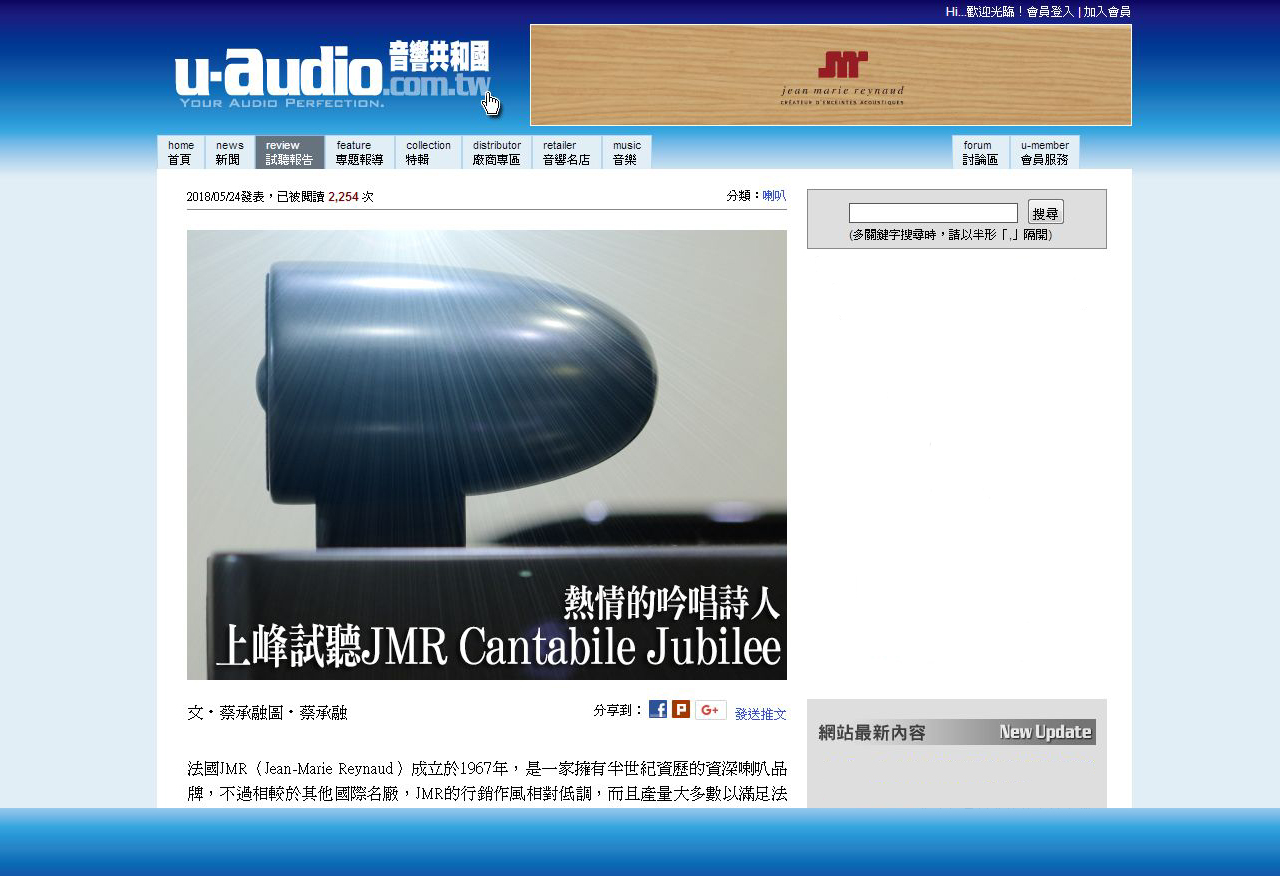Open the distributor 廠商專區 tab
The height and width of the screenshot is (876, 1280).
(497, 152)
